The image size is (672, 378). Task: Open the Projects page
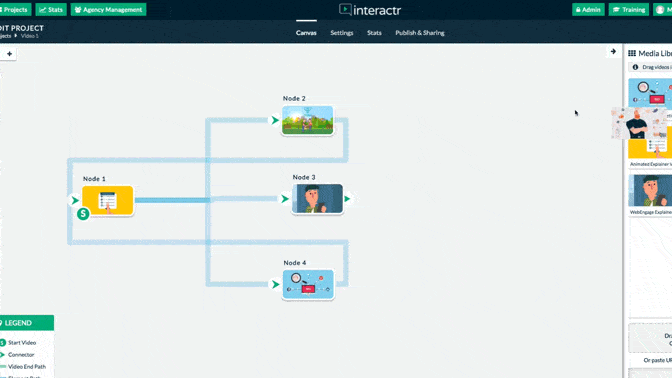[15, 9]
